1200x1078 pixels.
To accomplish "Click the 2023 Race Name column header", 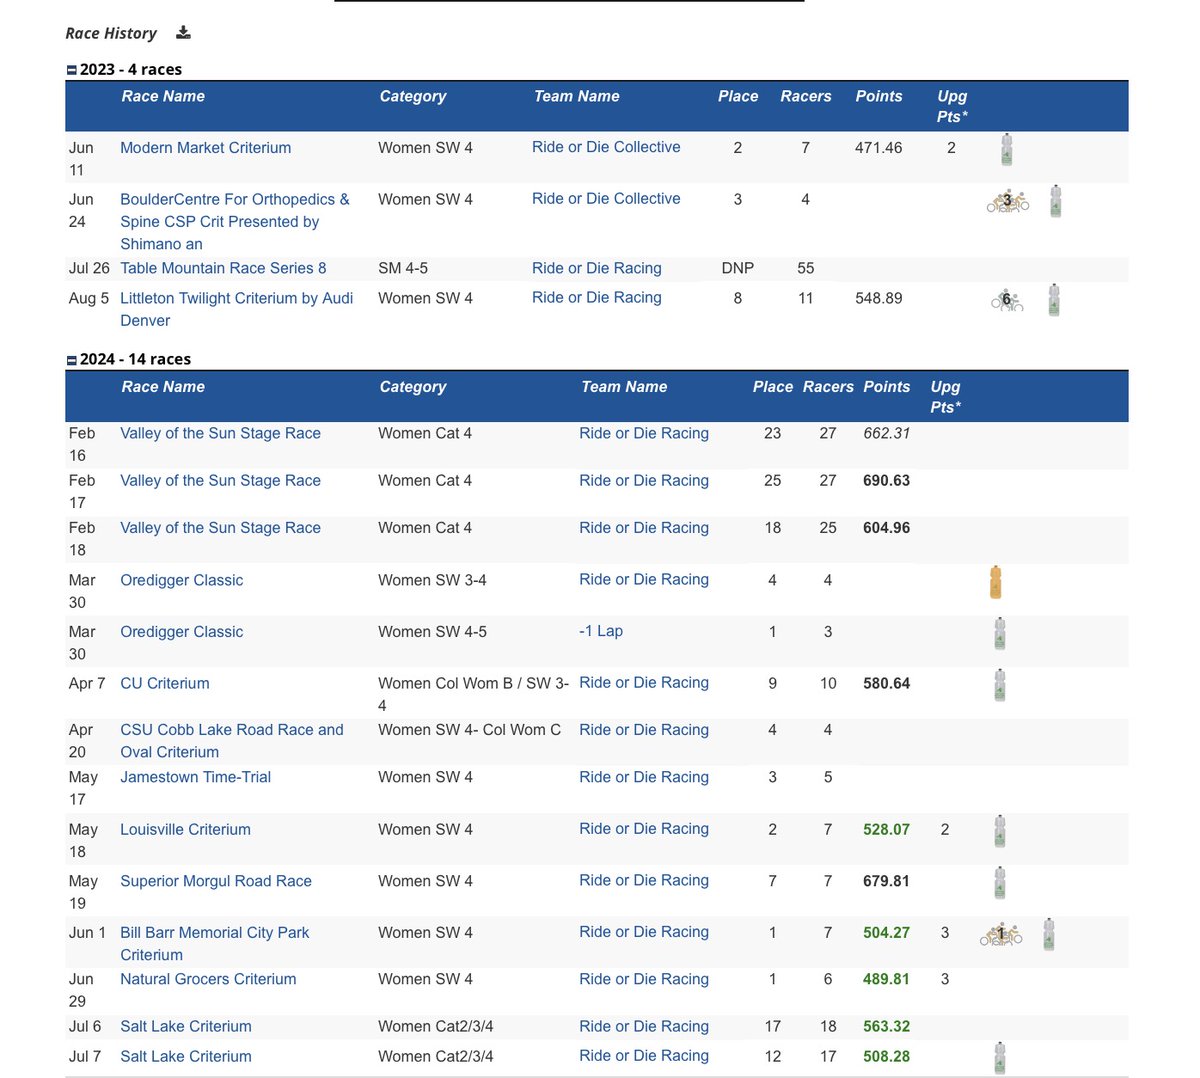I will [163, 96].
